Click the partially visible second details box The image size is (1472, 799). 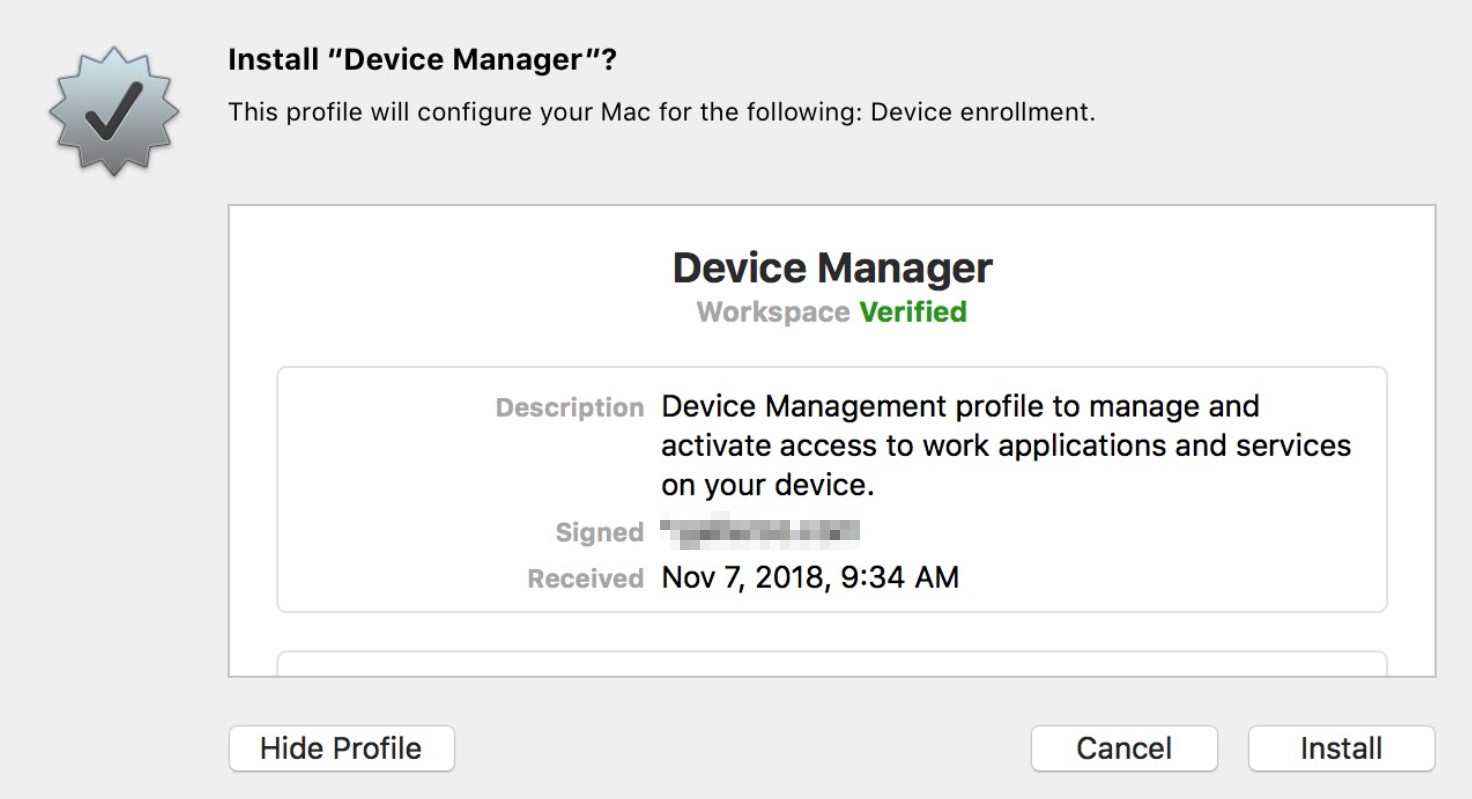click(831, 664)
